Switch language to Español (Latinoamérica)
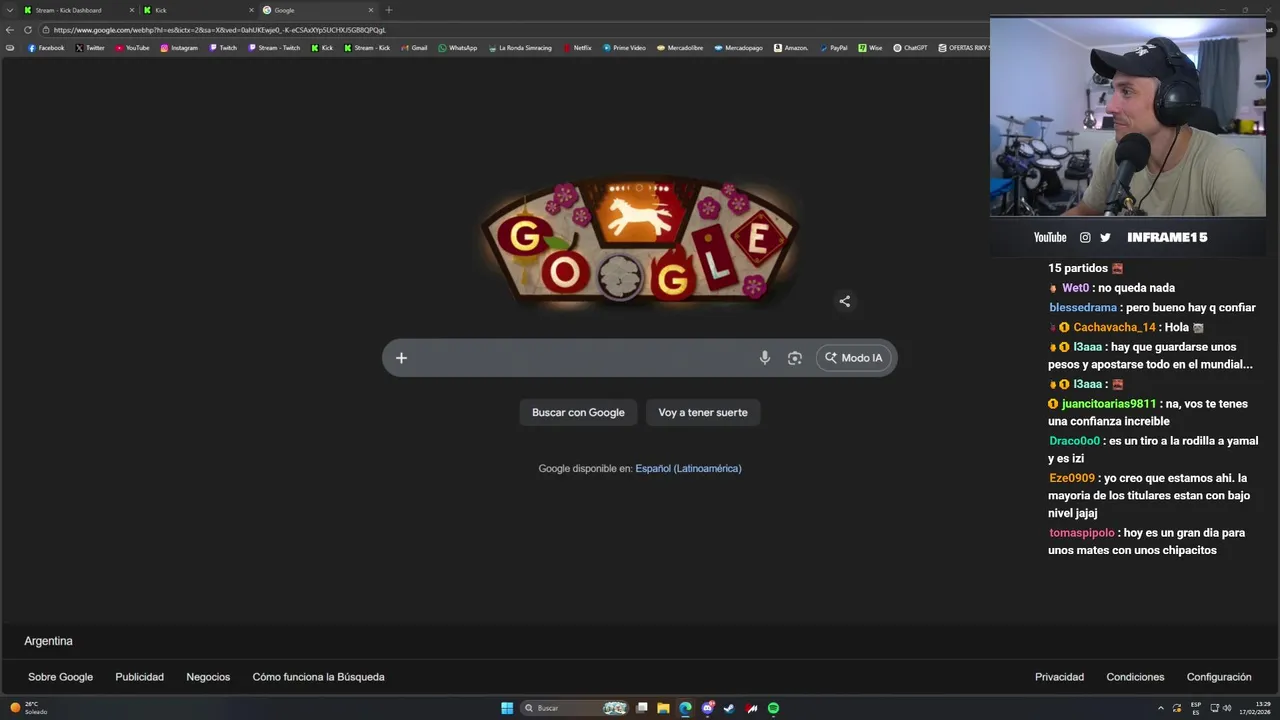Image resolution: width=1280 pixels, height=720 pixels. [688, 468]
